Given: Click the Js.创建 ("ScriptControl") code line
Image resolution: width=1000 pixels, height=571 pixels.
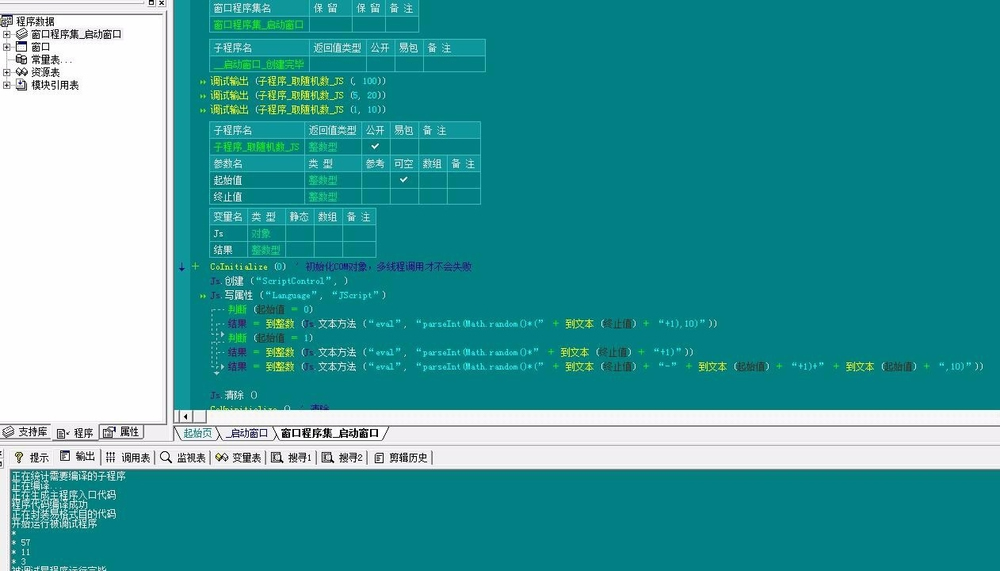Looking at the screenshot, I should [279, 281].
